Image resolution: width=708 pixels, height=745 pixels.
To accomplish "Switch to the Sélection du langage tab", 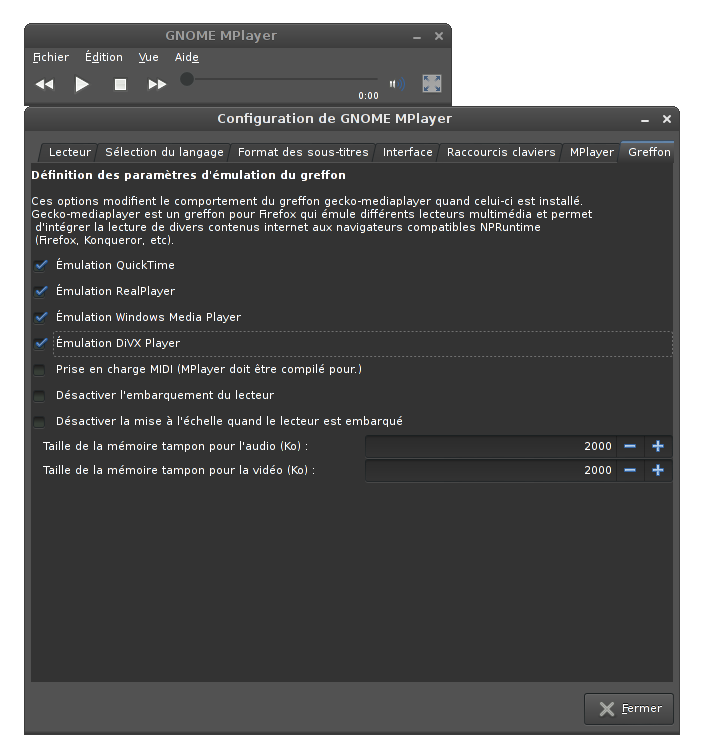I will pos(164,152).
